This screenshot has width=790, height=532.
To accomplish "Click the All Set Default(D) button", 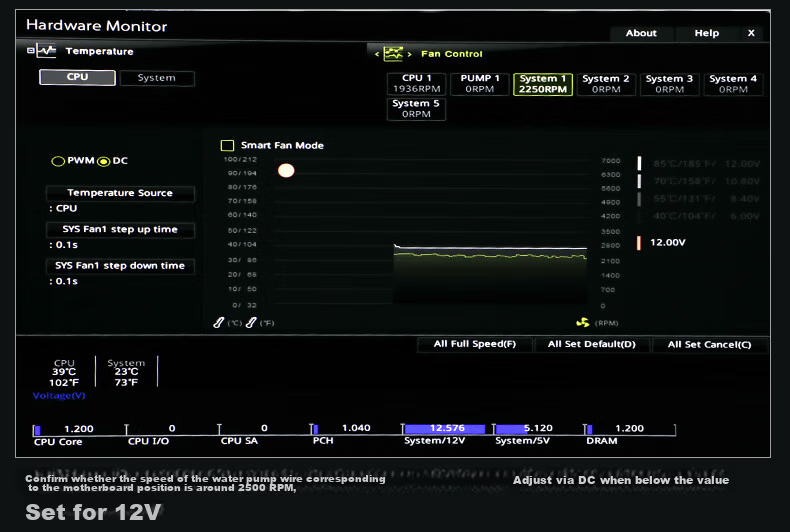I will click(x=591, y=344).
